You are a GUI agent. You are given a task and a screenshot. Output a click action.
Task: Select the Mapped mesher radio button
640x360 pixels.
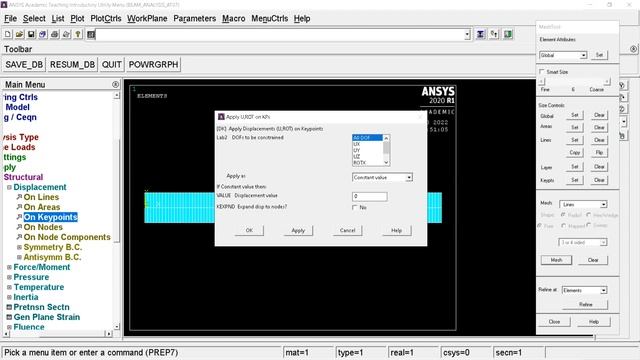point(564,225)
